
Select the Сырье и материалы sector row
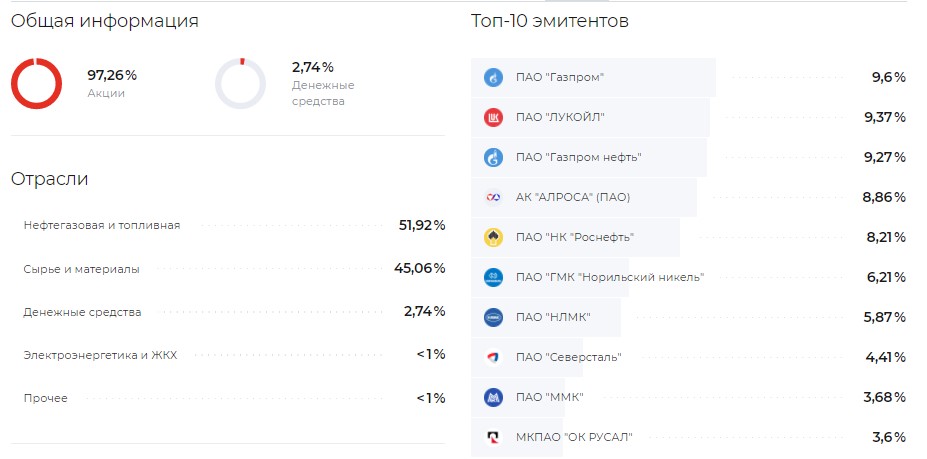(x=234, y=269)
